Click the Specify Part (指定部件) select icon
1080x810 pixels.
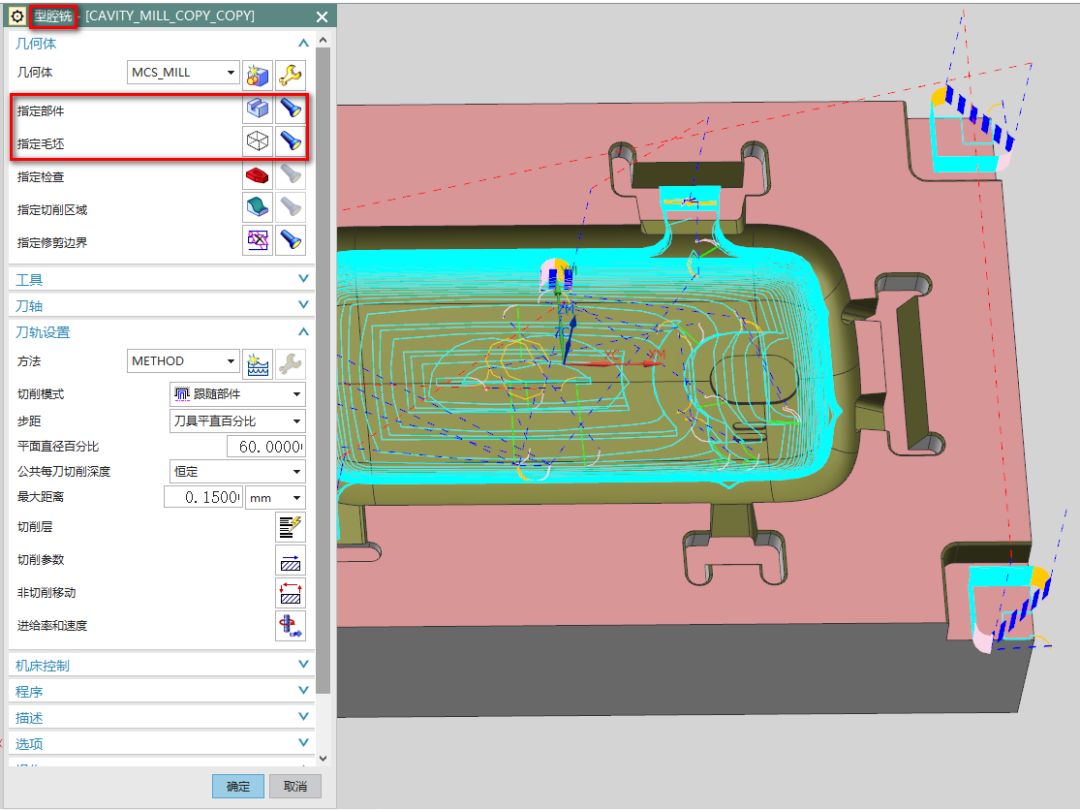258,109
